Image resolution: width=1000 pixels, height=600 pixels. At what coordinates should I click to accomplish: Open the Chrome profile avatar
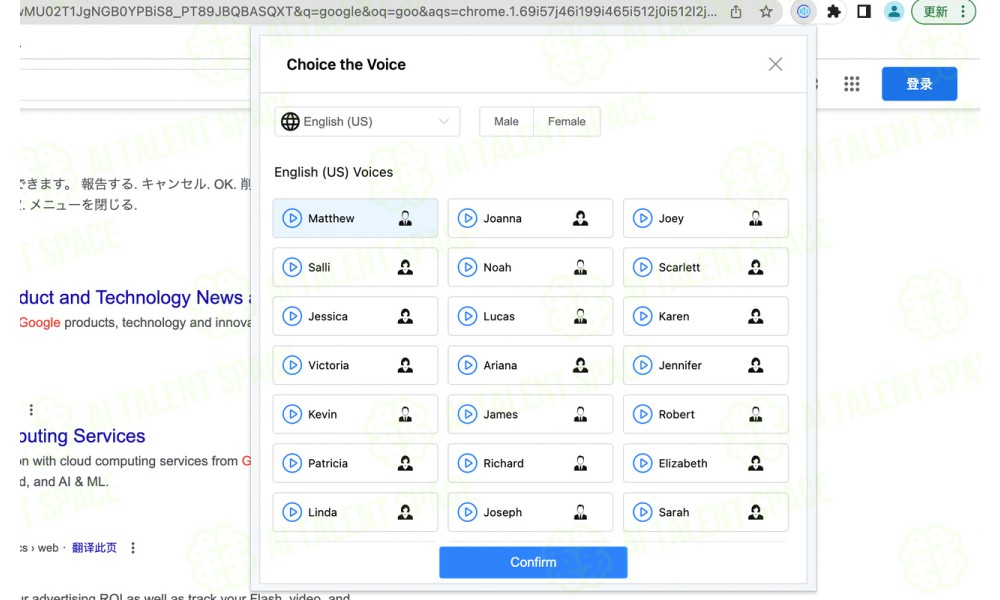894,11
